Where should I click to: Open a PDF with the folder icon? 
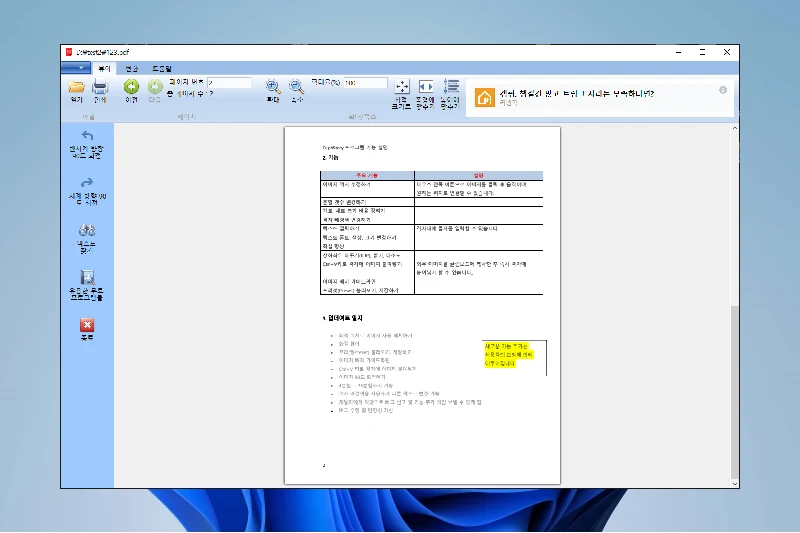point(77,91)
